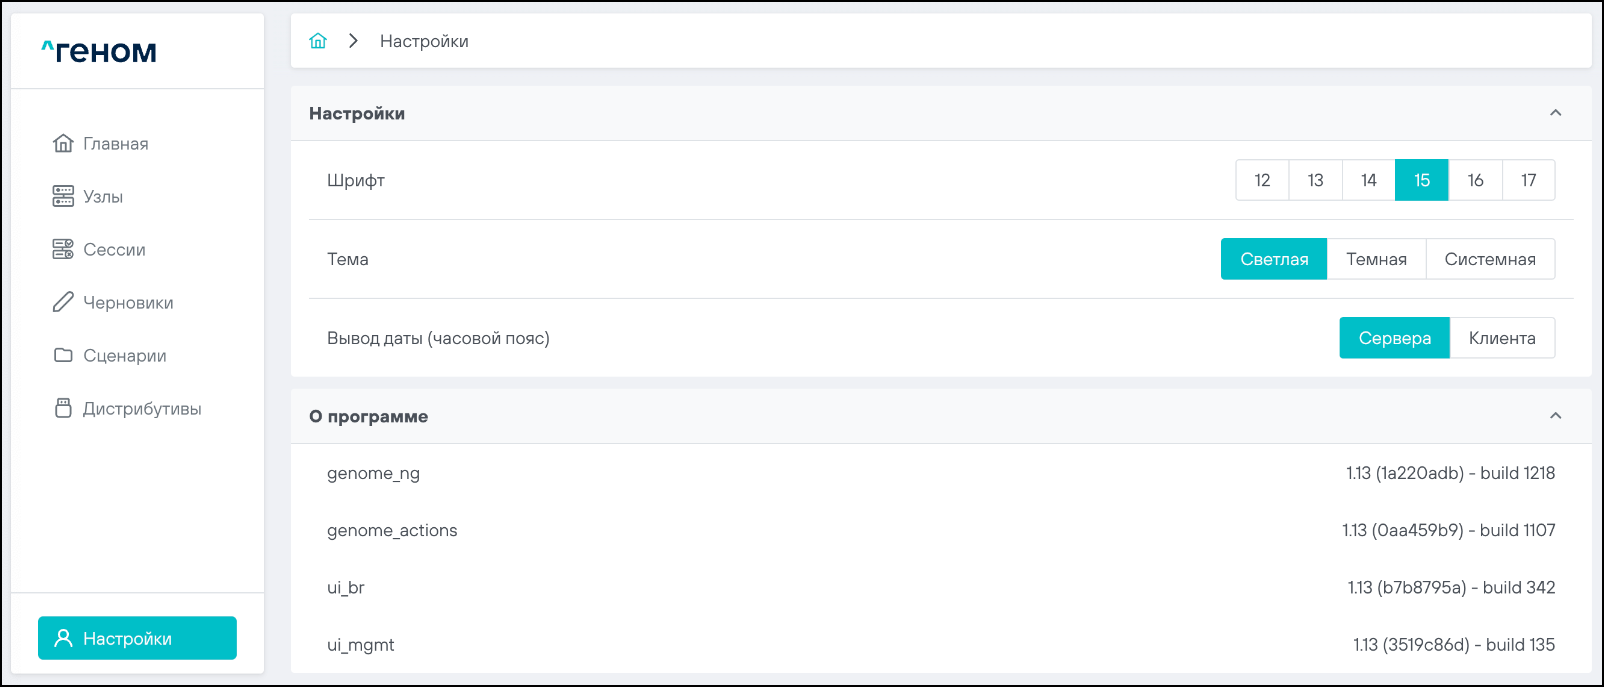Collapse the О программе section chevron

[x=1555, y=416]
